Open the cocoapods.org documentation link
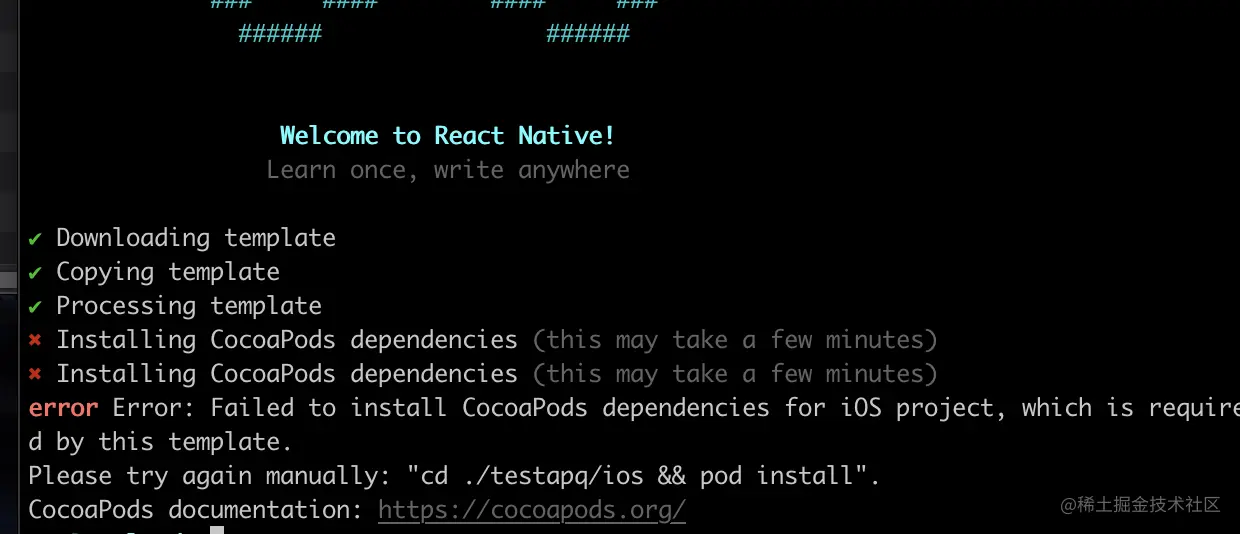The width and height of the screenshot is (1240, 534). [x=532, y=510]
